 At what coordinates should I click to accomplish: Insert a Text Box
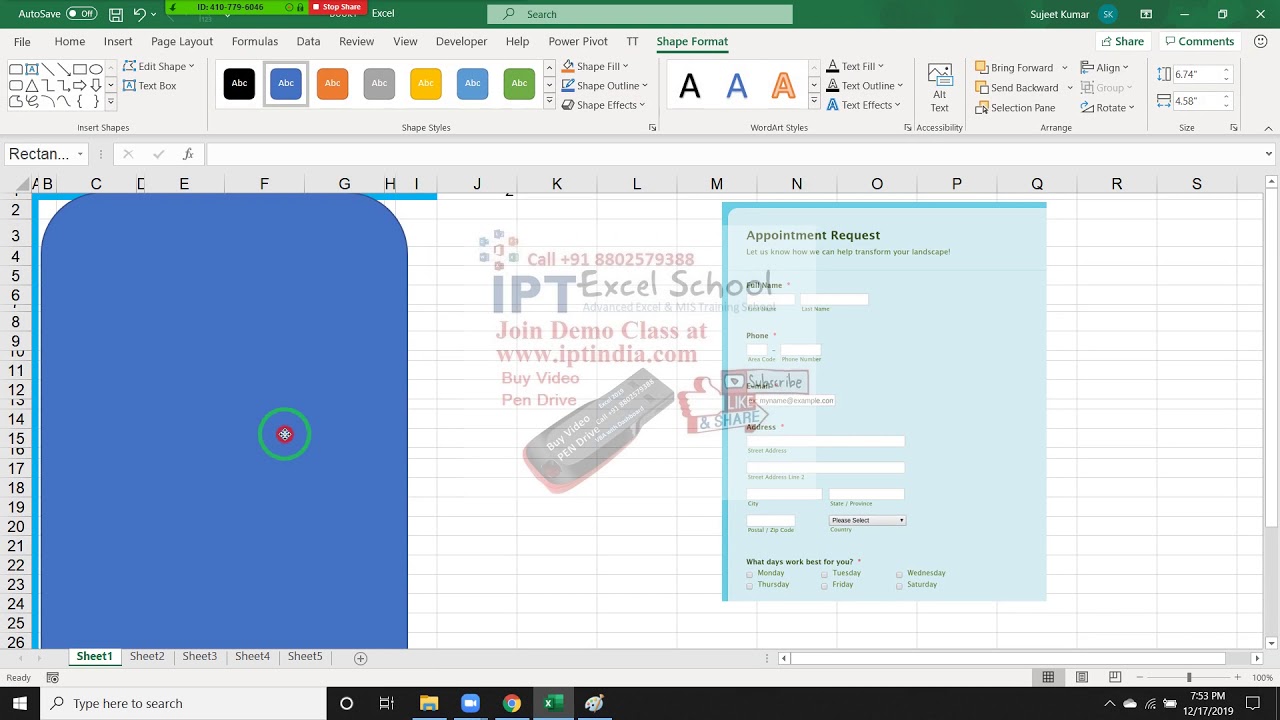[149, 86]
